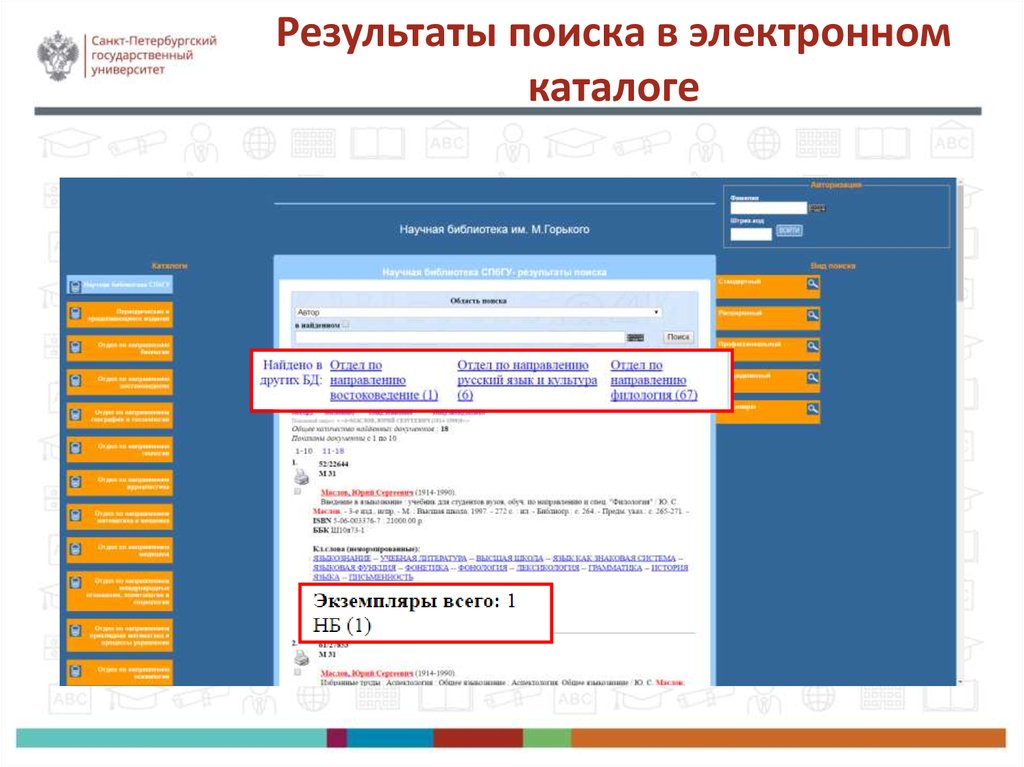Go to results page 11-18
The width and height of the screenshot is (1024, 767).
coord(333,451)
